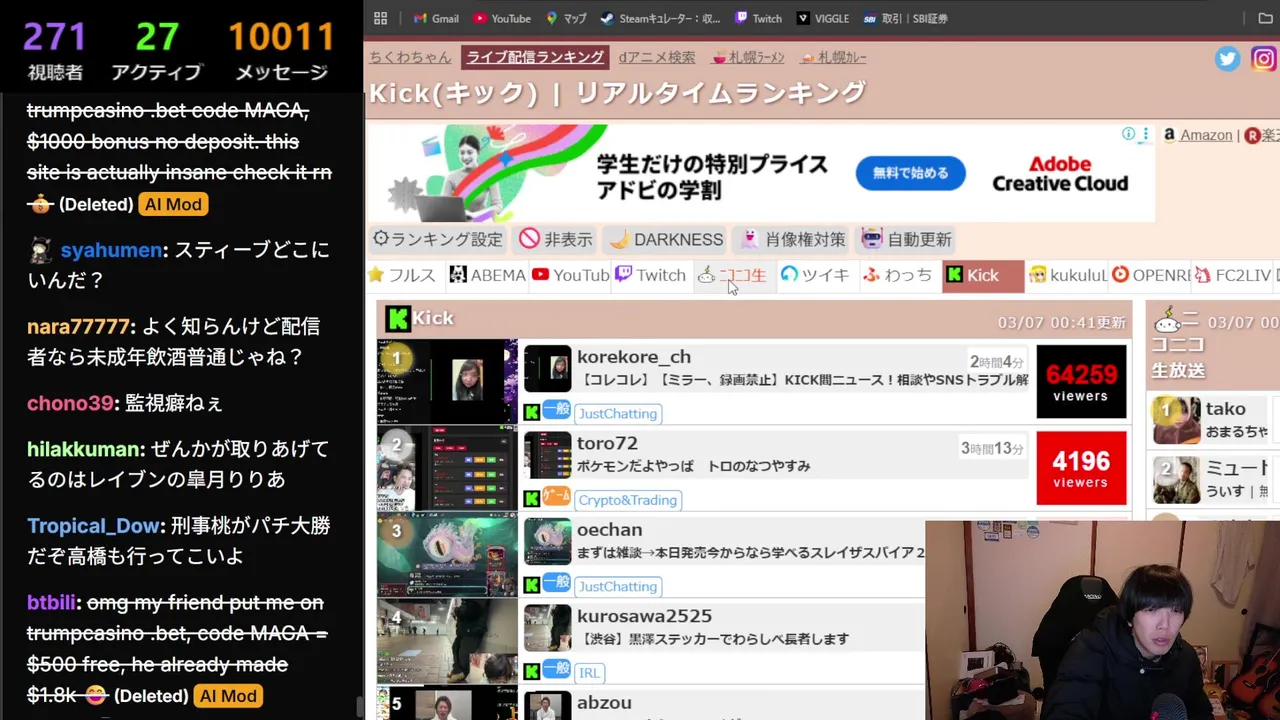Open Steamキュレーター bookmark

point(660,18)
